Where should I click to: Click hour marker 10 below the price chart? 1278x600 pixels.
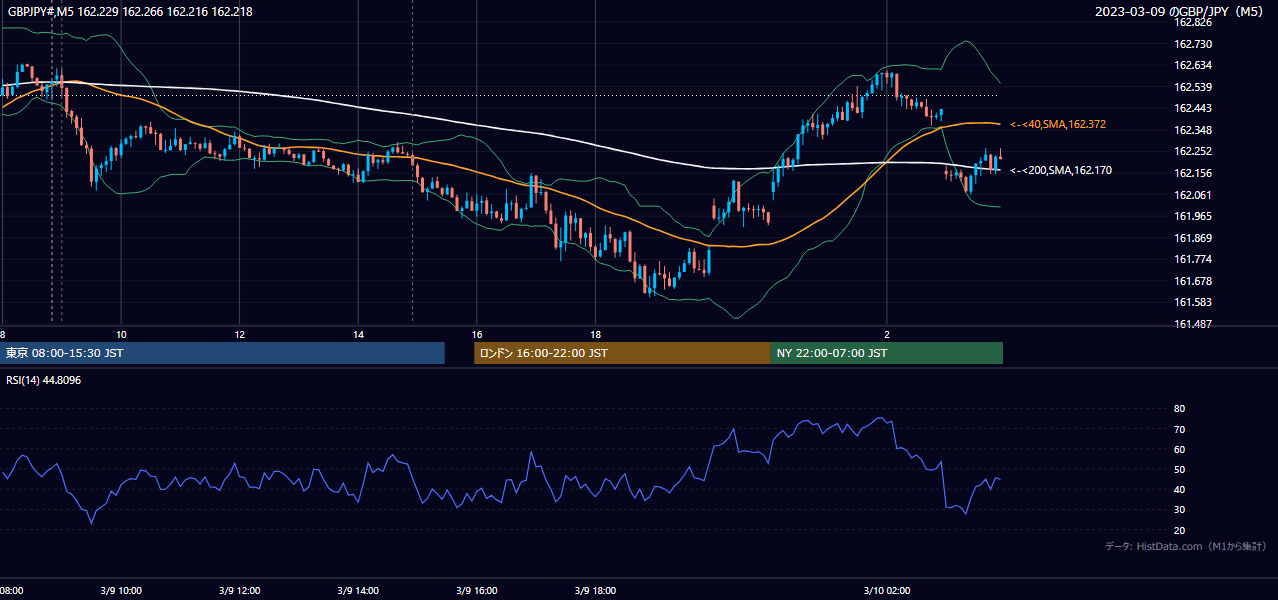[121, 334]
